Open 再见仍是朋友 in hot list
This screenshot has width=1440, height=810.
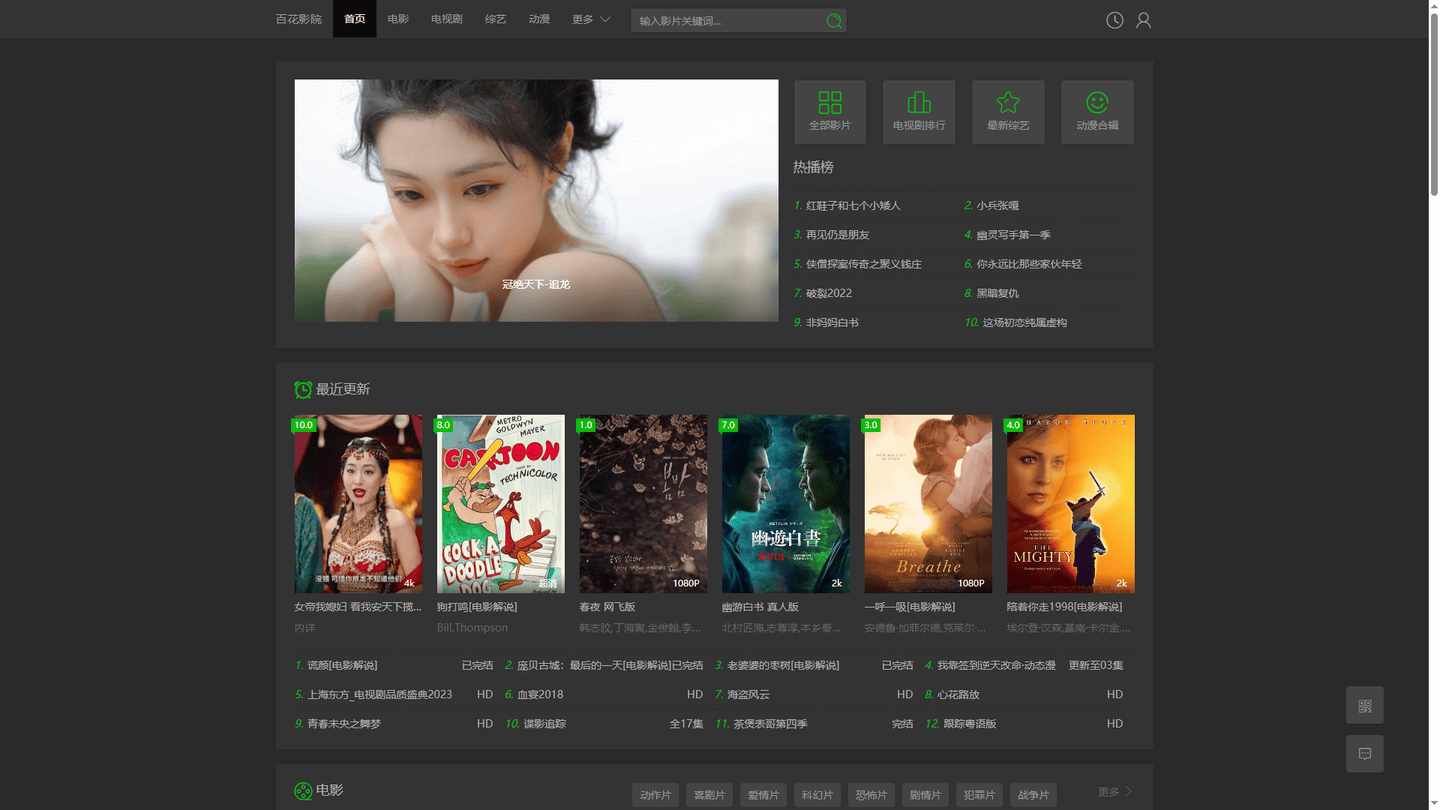838,235
